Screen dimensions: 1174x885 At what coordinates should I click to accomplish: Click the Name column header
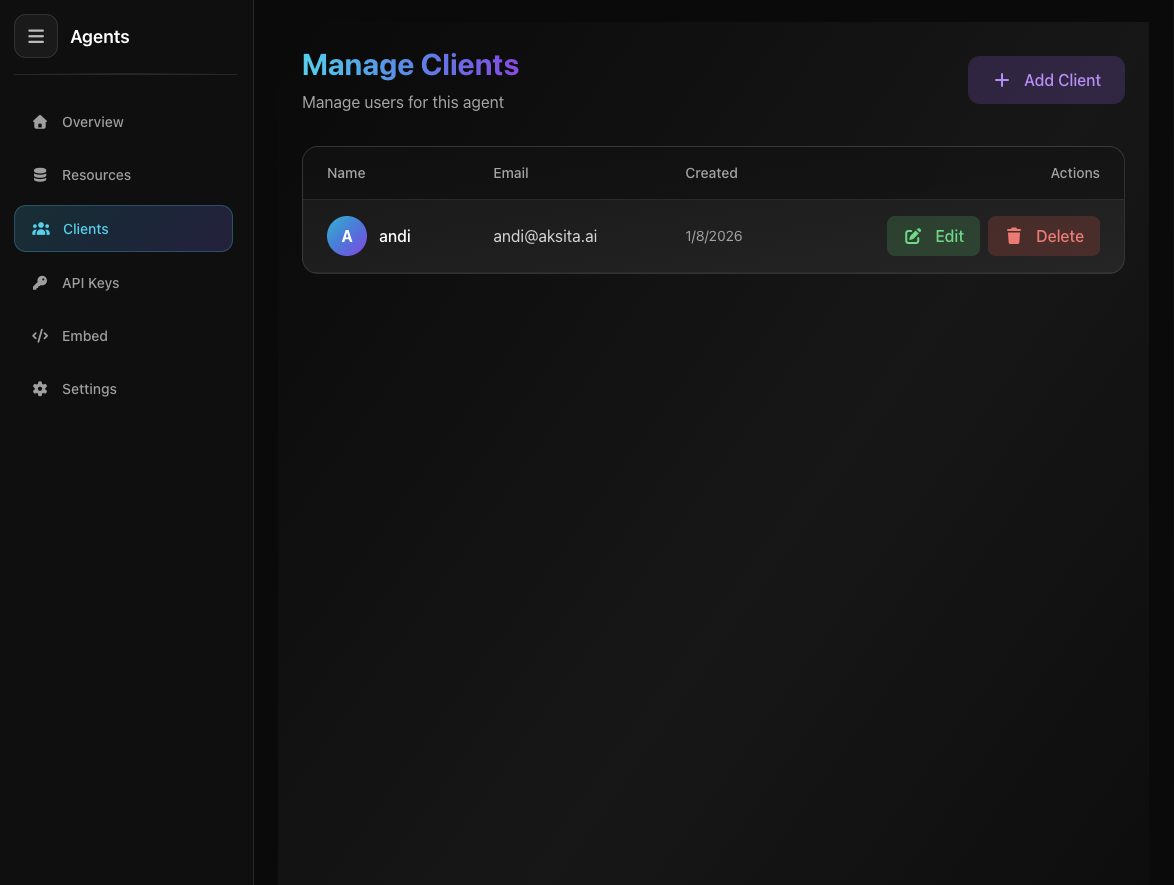[346, 172]
